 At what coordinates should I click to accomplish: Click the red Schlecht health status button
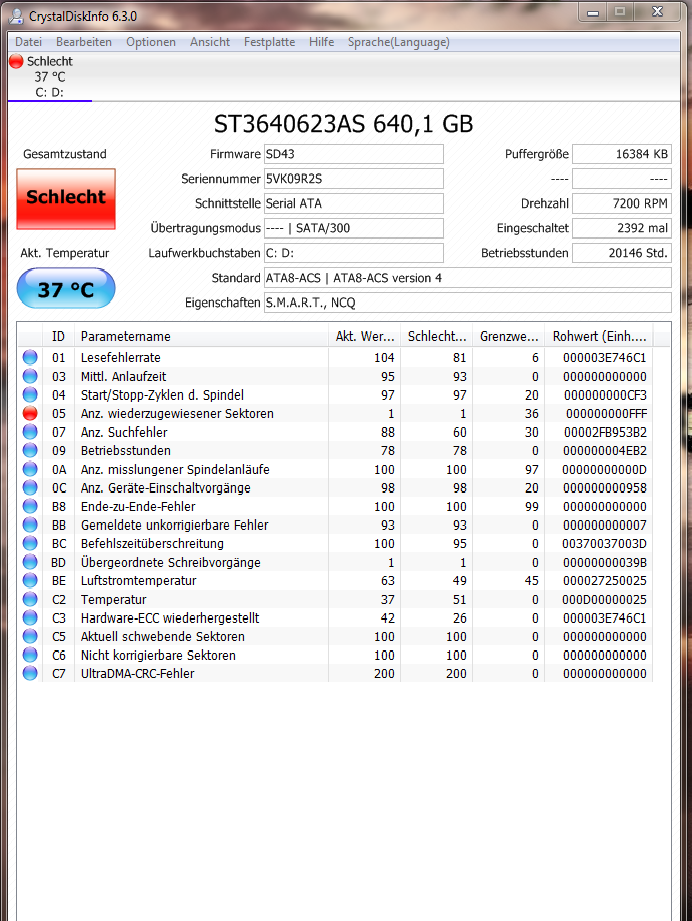66,199
